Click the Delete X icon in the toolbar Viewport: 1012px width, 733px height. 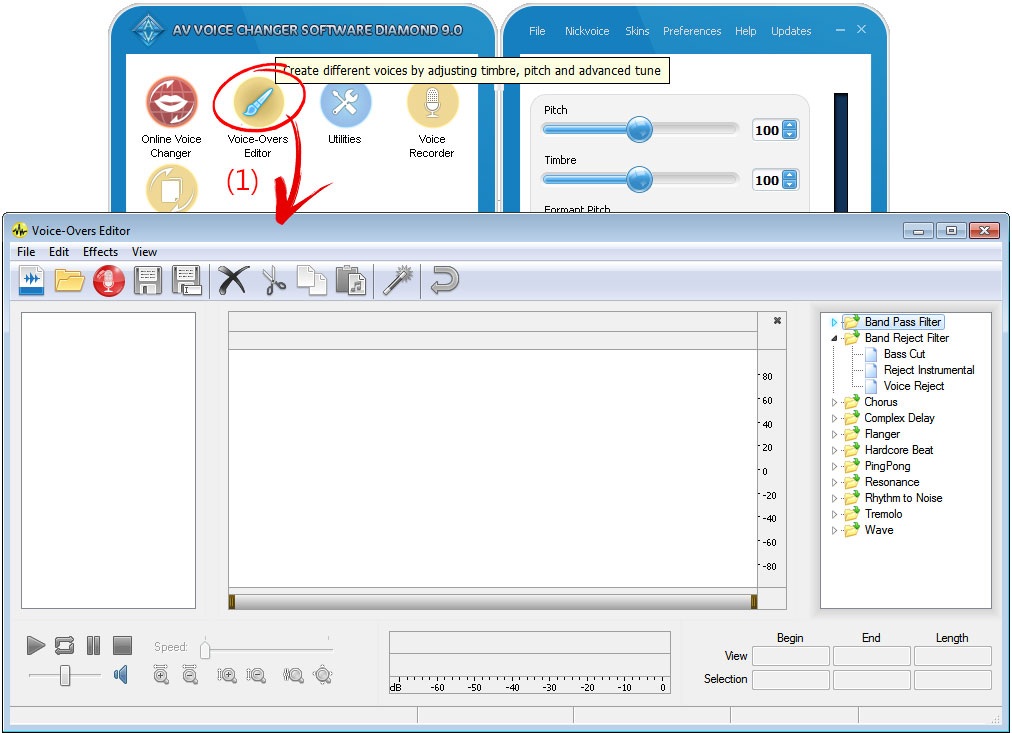232,281
